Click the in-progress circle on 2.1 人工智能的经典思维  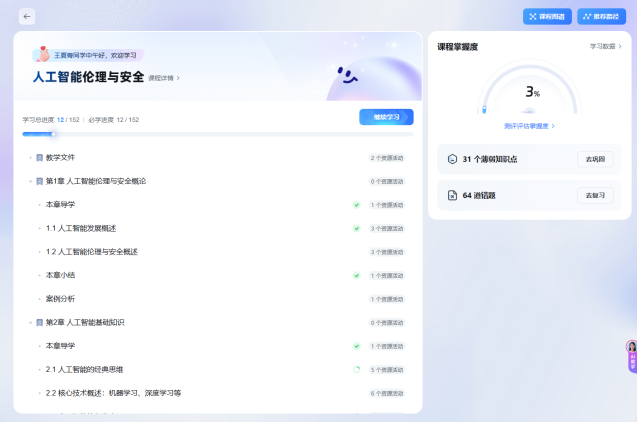click(x=357, y=370)
